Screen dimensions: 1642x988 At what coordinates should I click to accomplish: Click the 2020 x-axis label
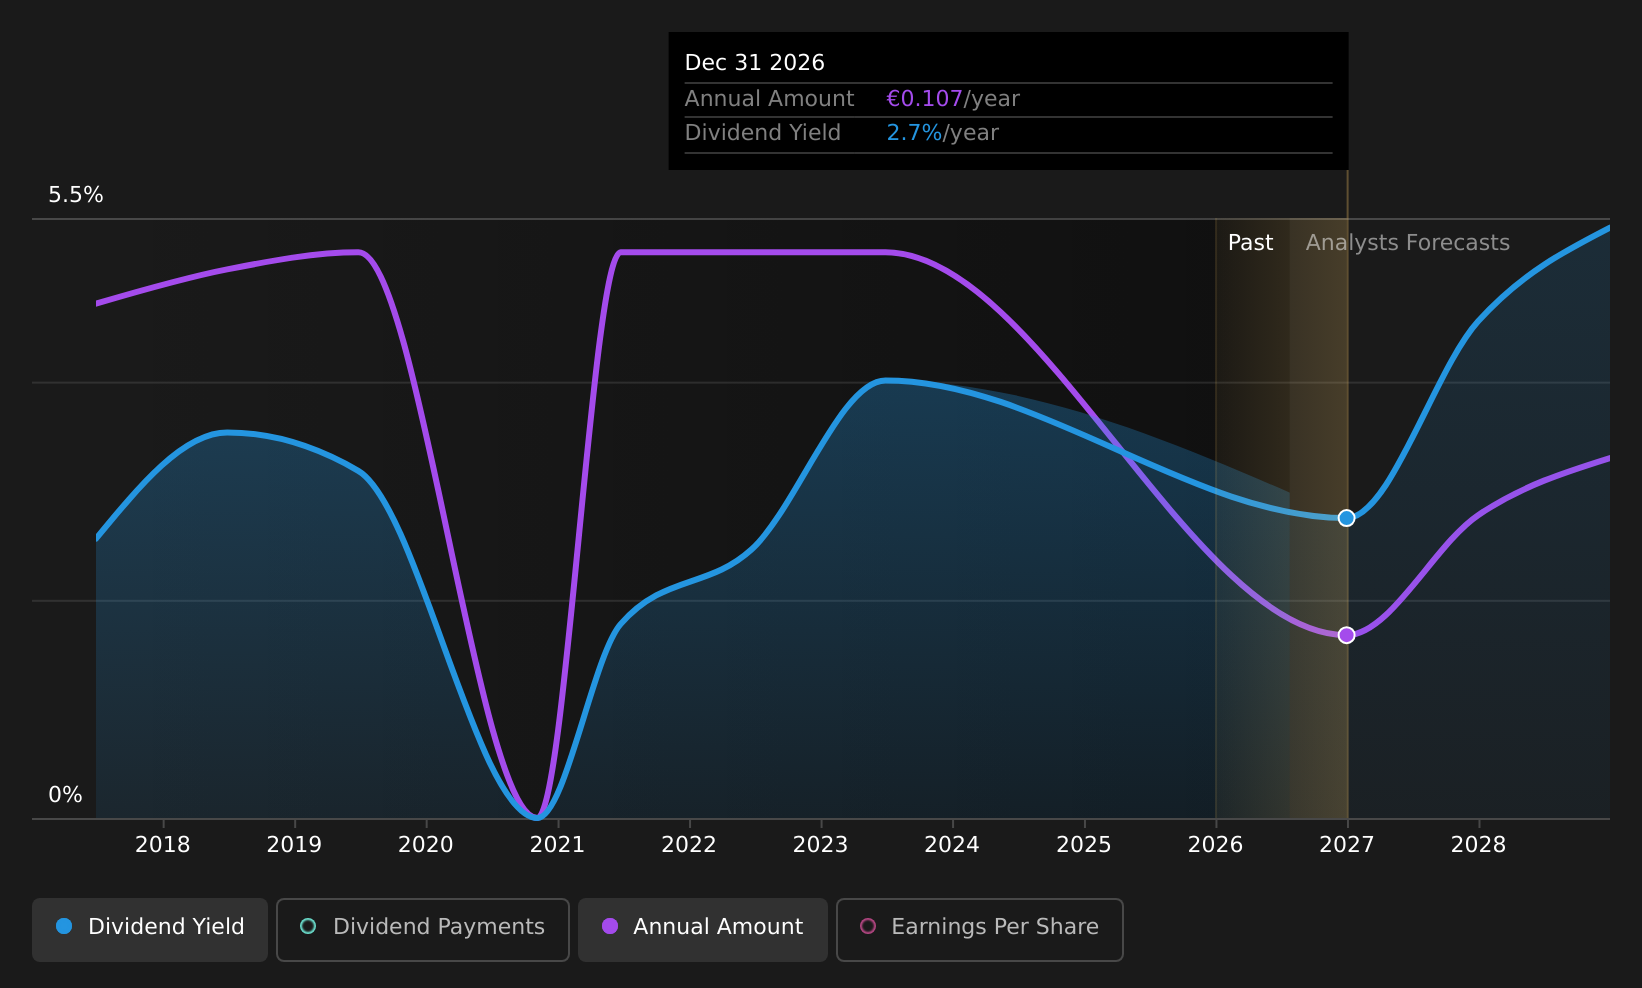(426, 845)
